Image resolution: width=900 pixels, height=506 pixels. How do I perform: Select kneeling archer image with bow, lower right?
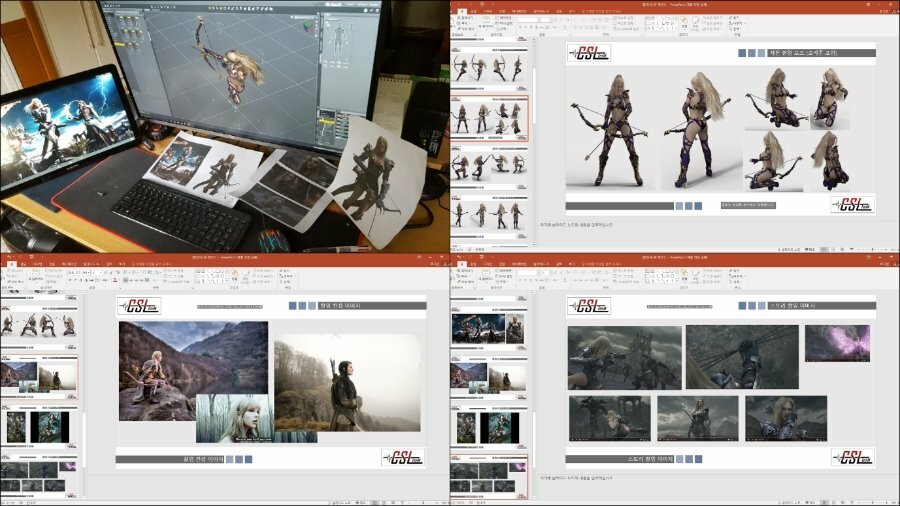tap(774, 162)
